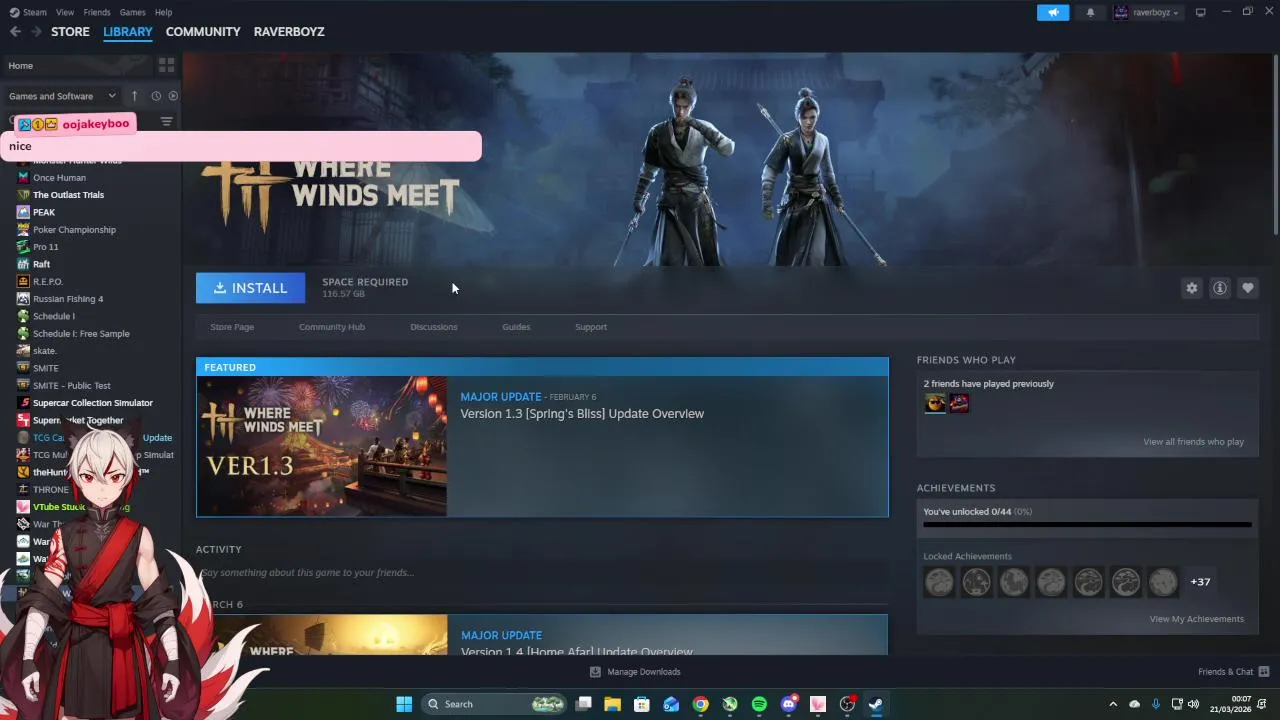Open View My Achievements link
Screen dimensions: 1280x720
tap(1196, 619)
